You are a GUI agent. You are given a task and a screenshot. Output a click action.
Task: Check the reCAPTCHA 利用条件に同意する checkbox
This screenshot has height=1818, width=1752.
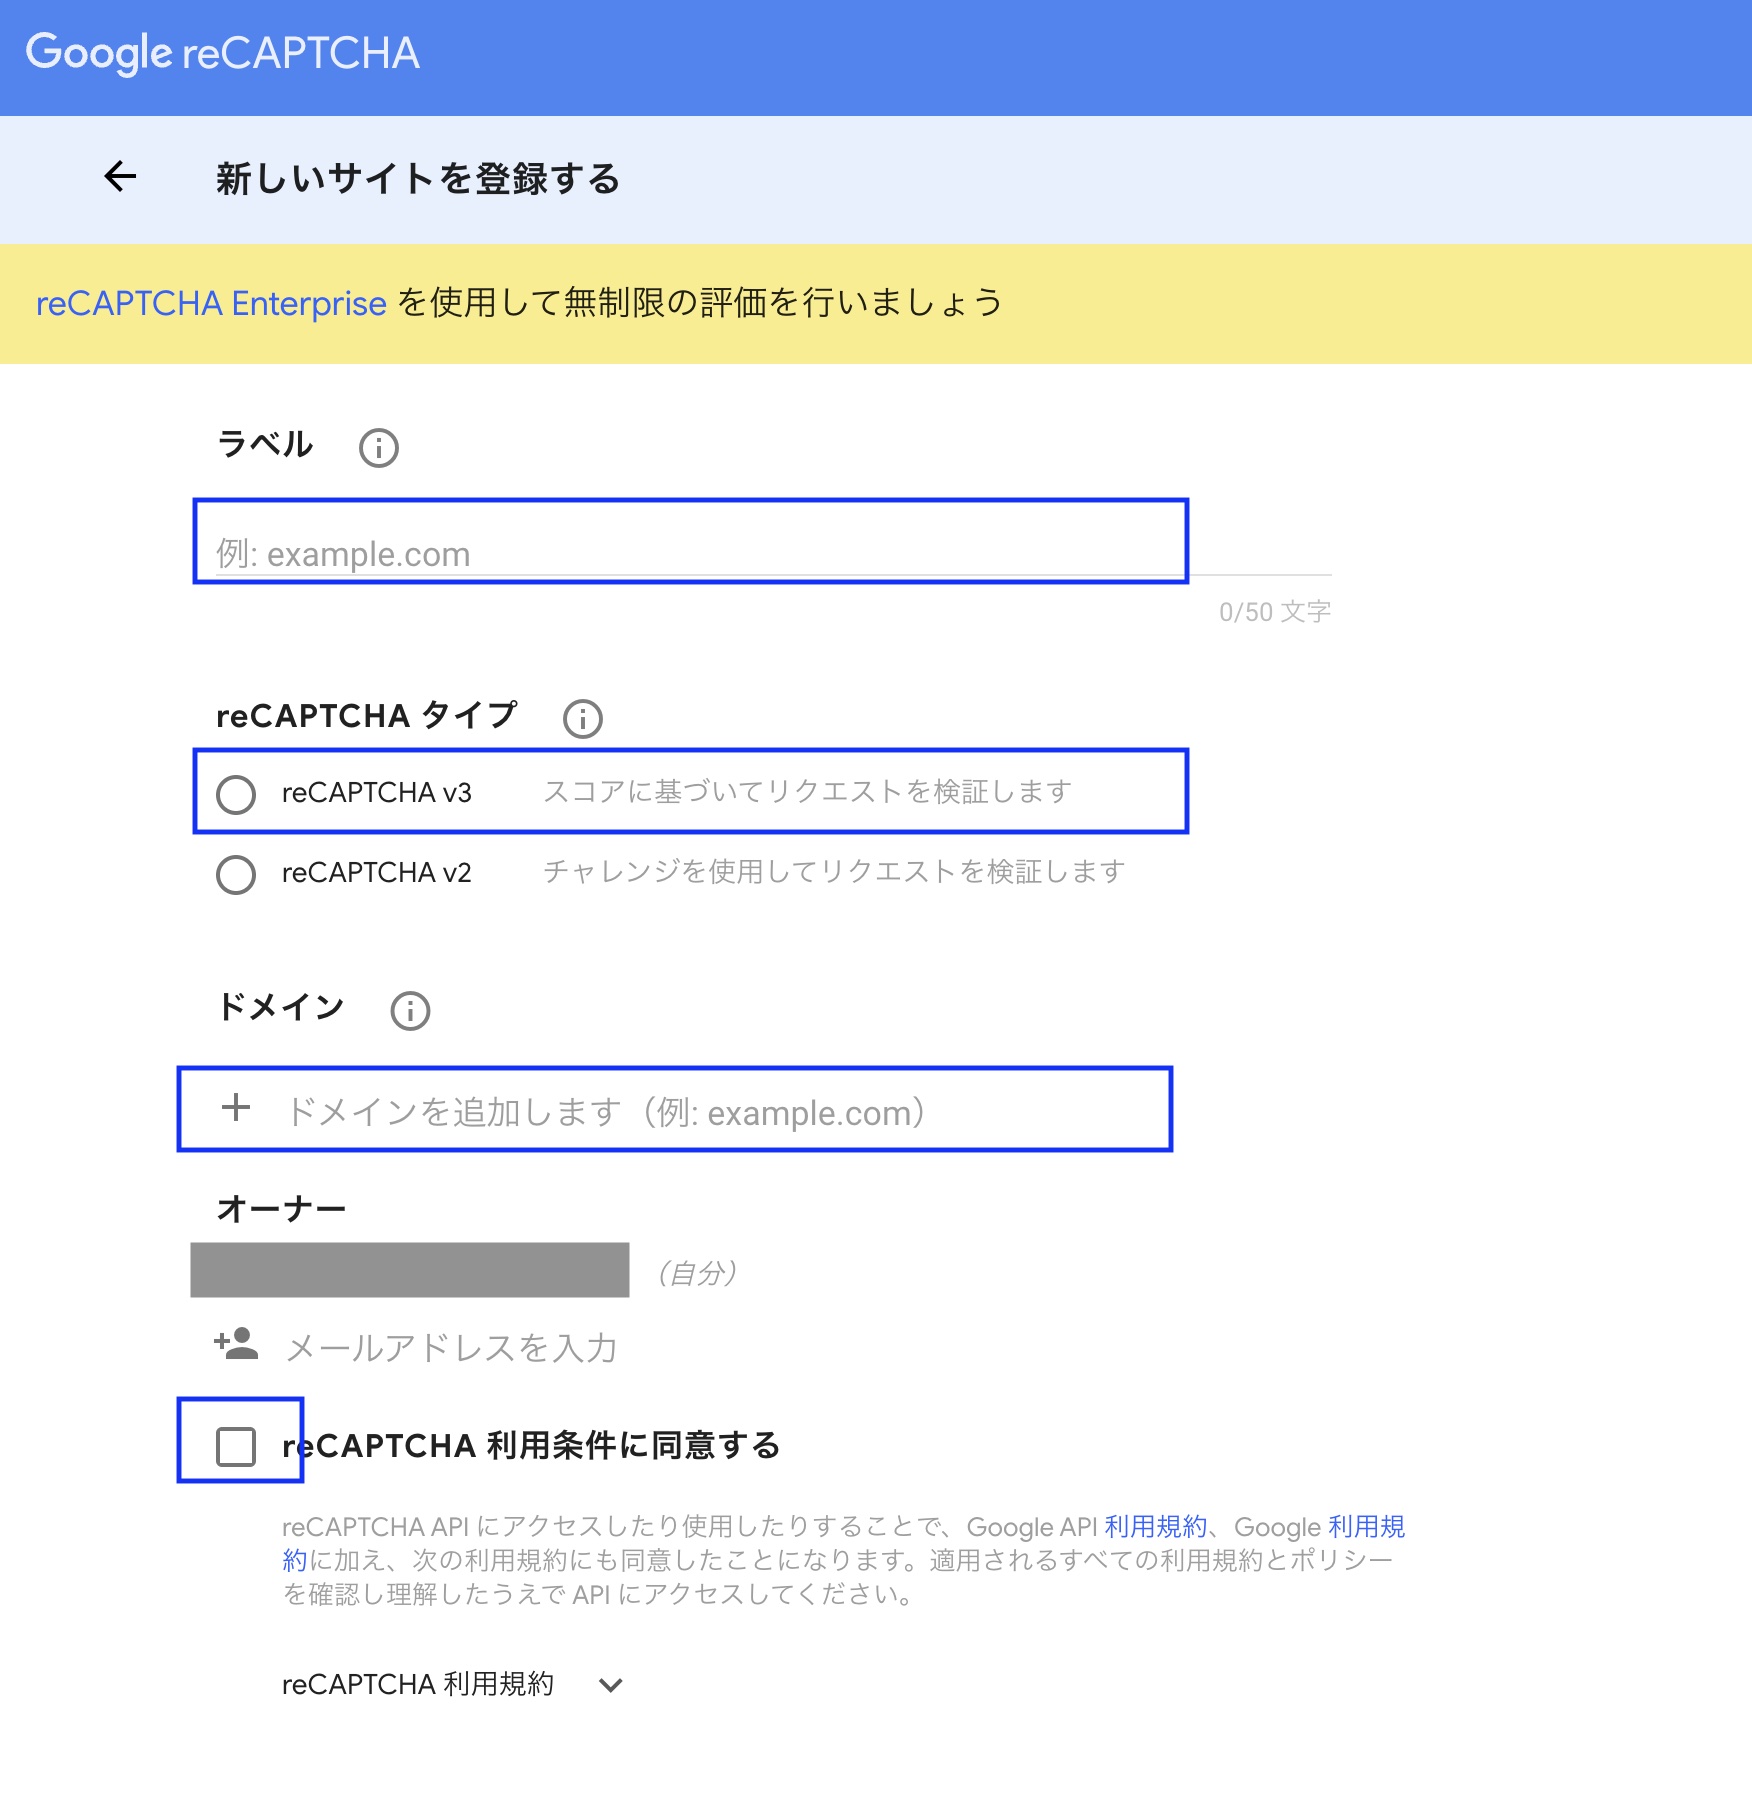(236, 1446)
